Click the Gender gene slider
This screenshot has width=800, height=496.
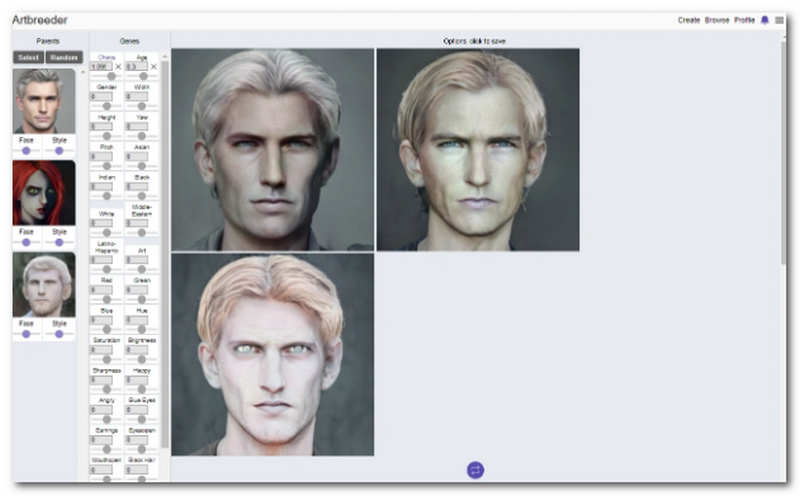[107, 105]
